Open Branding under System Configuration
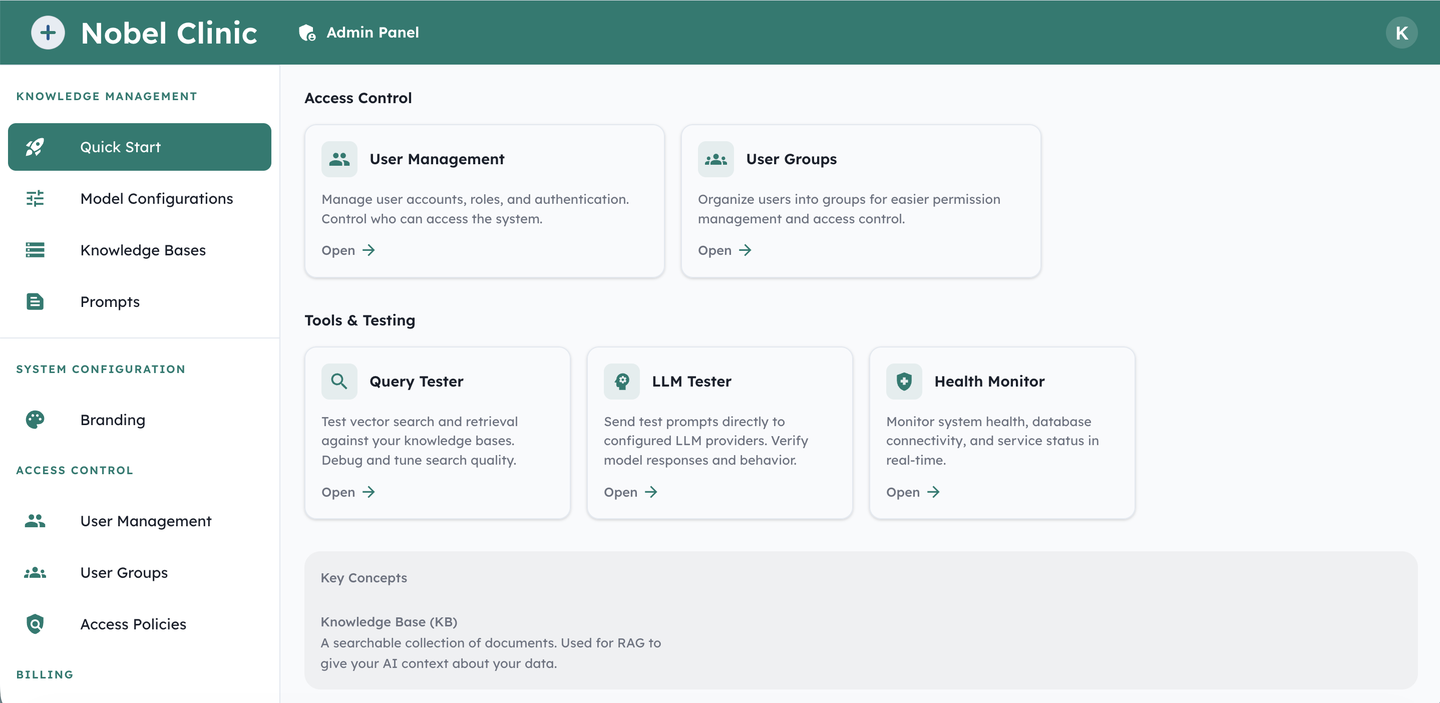The width and height of the screenshot is (1440, 703). coord(139,420)
